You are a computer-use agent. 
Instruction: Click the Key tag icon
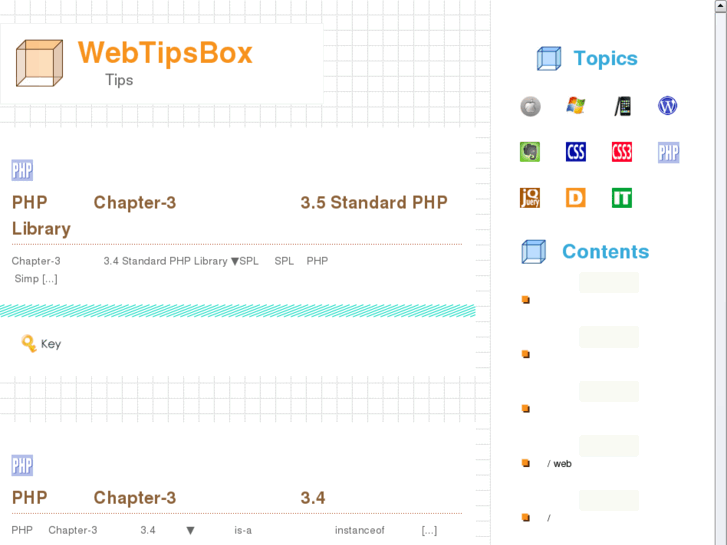(29, 344)
